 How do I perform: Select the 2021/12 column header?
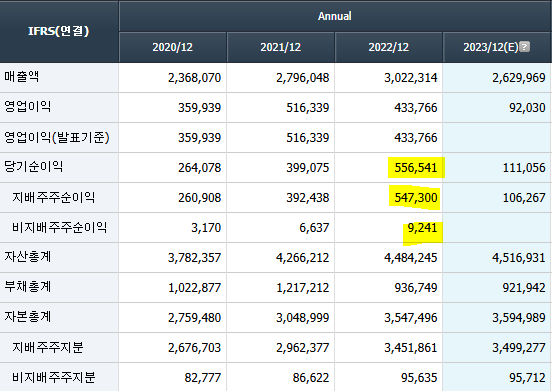[x=281, y=47]
